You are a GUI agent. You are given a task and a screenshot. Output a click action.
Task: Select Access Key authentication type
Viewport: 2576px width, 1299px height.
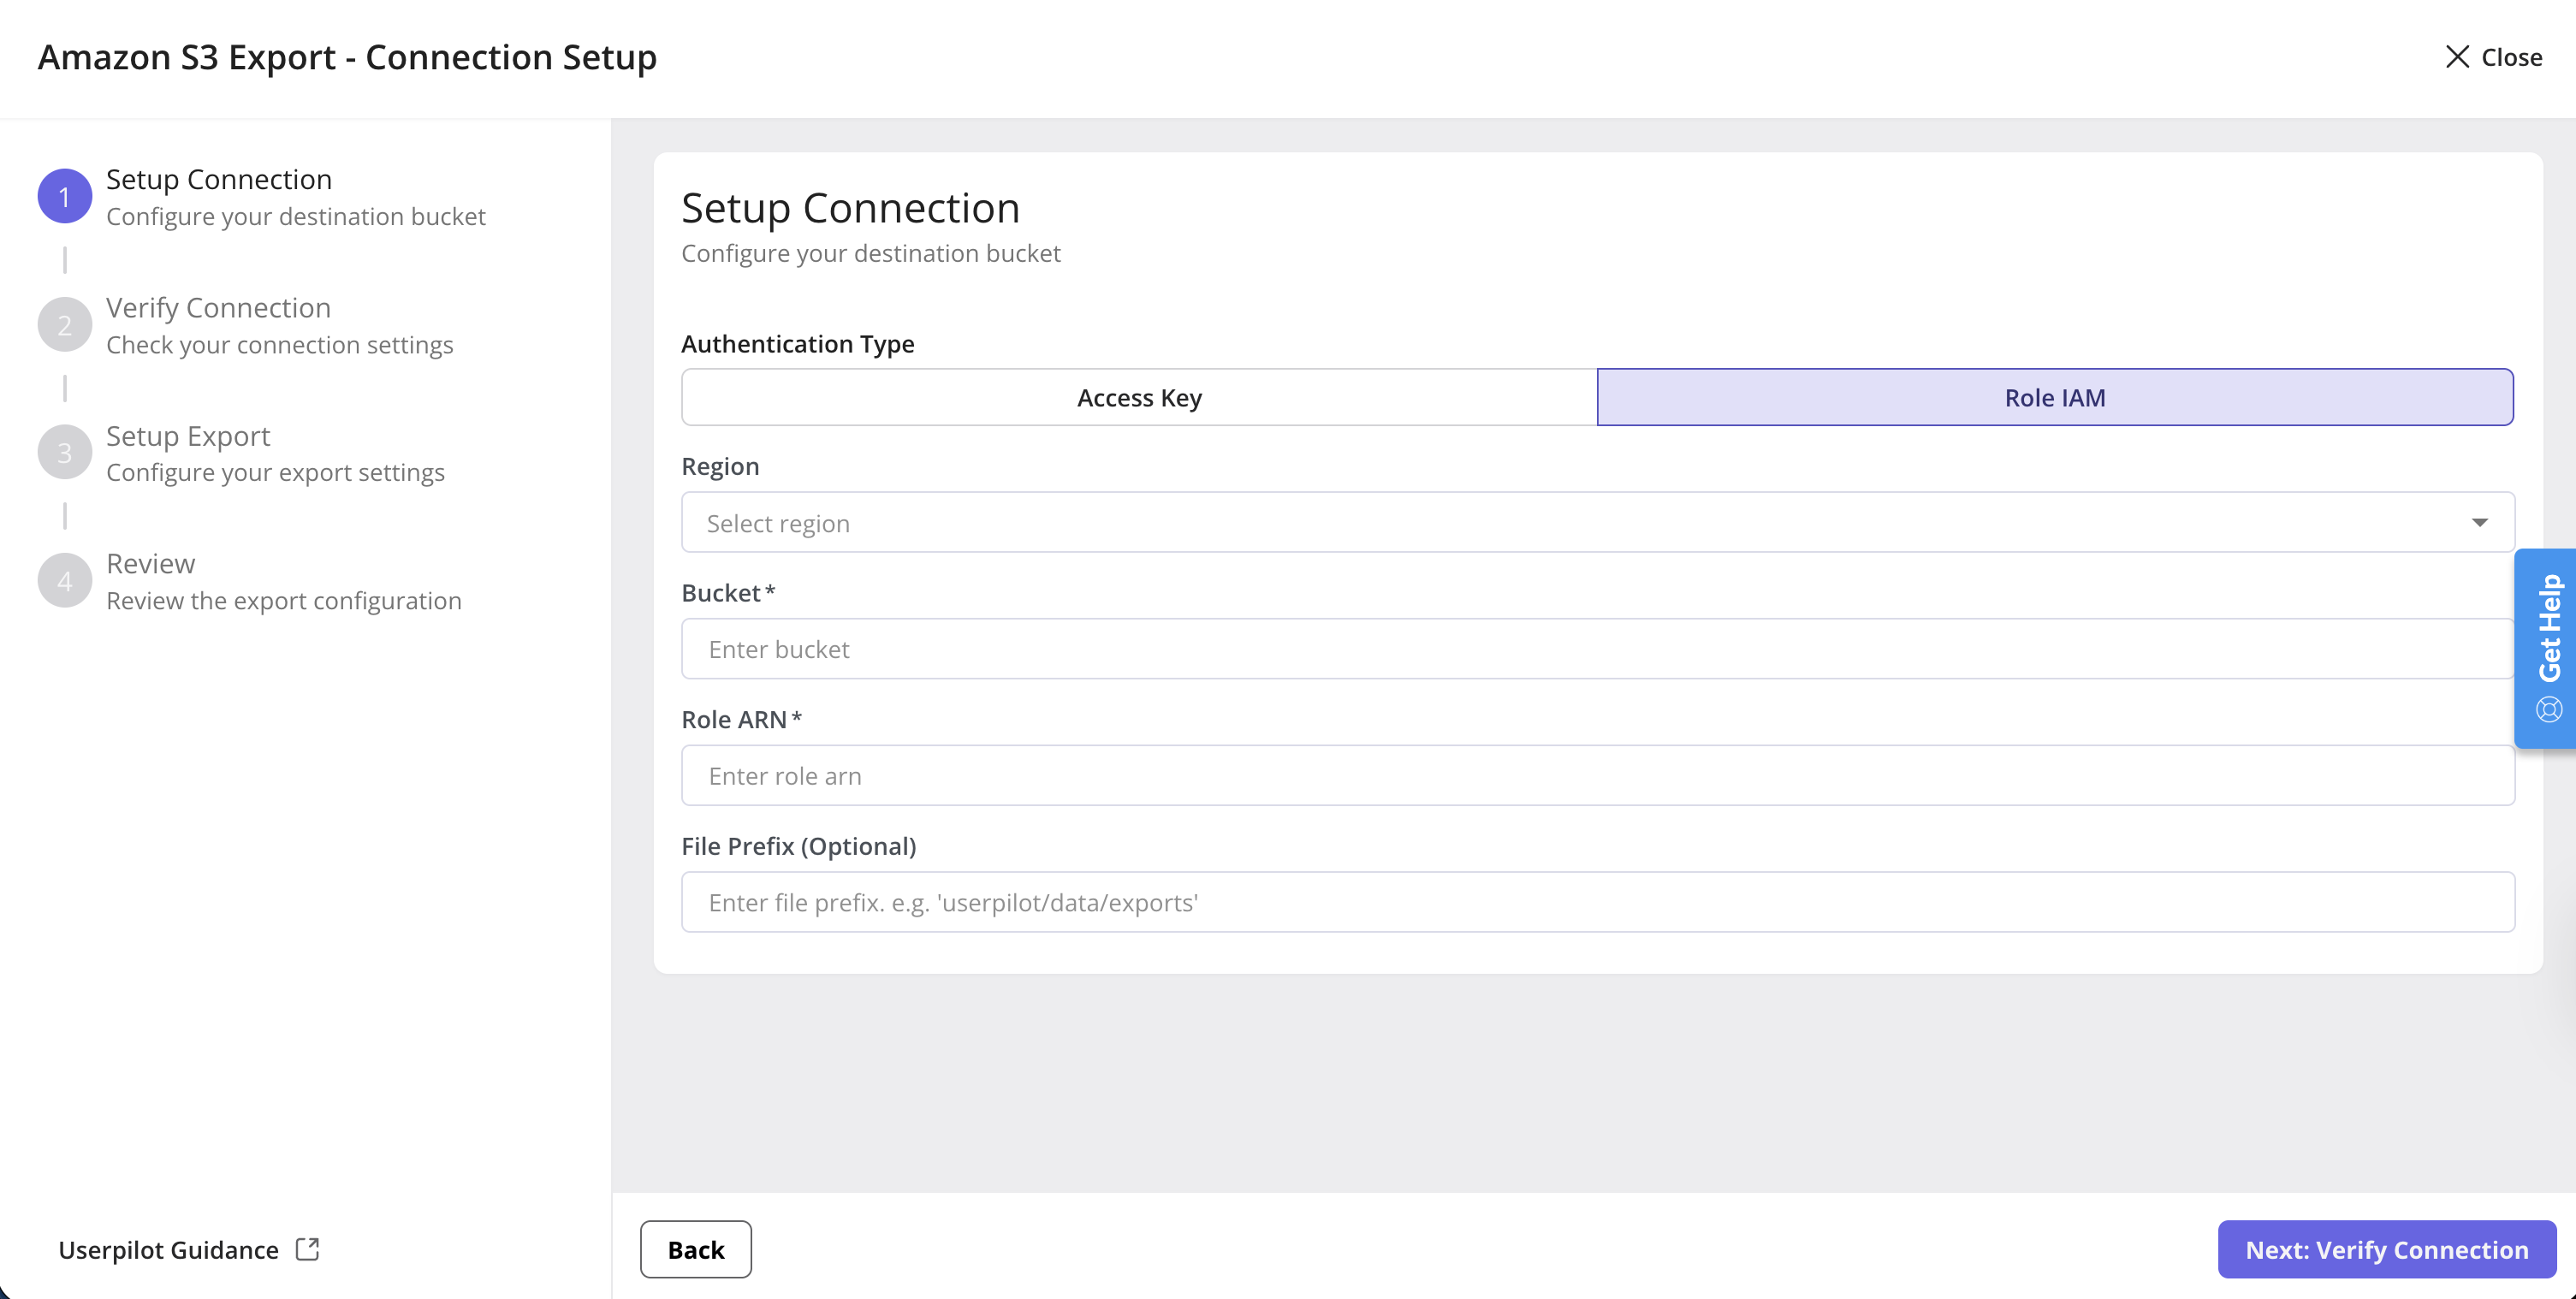pyautogui.click(x=1139, y=398)
